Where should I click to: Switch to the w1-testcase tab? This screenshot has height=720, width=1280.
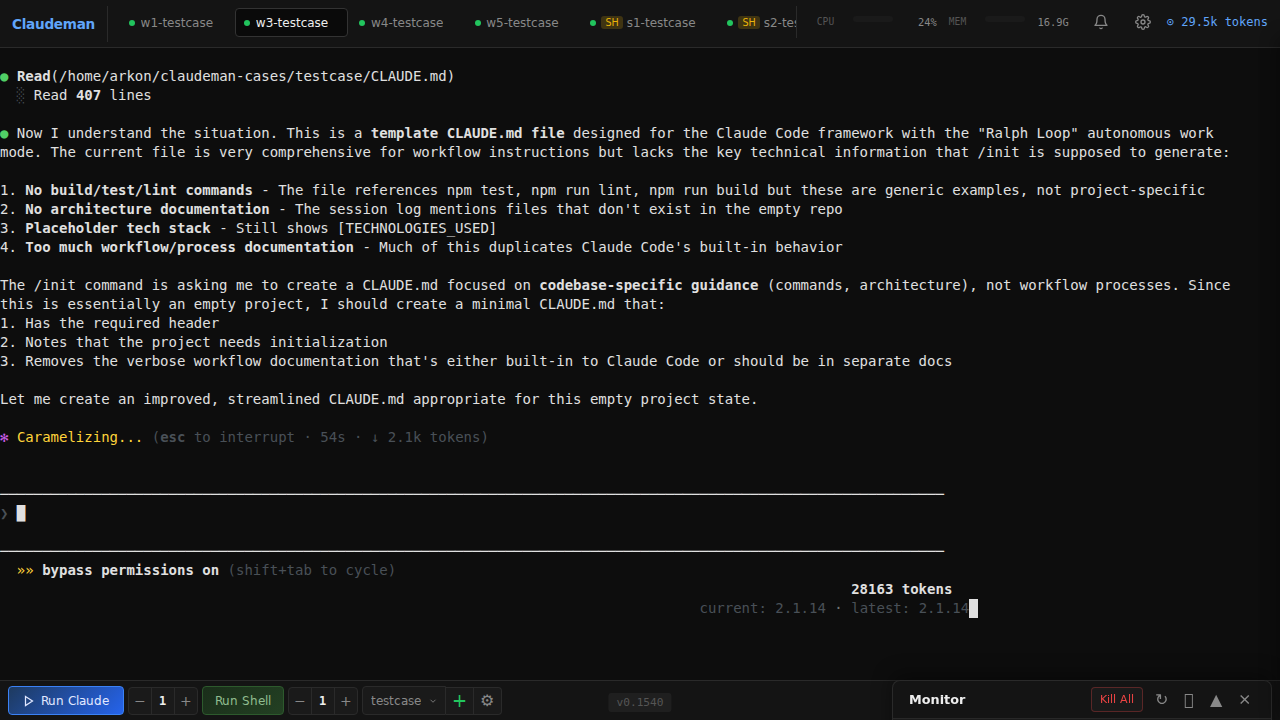pyautogui.click(x=171, y=22)
